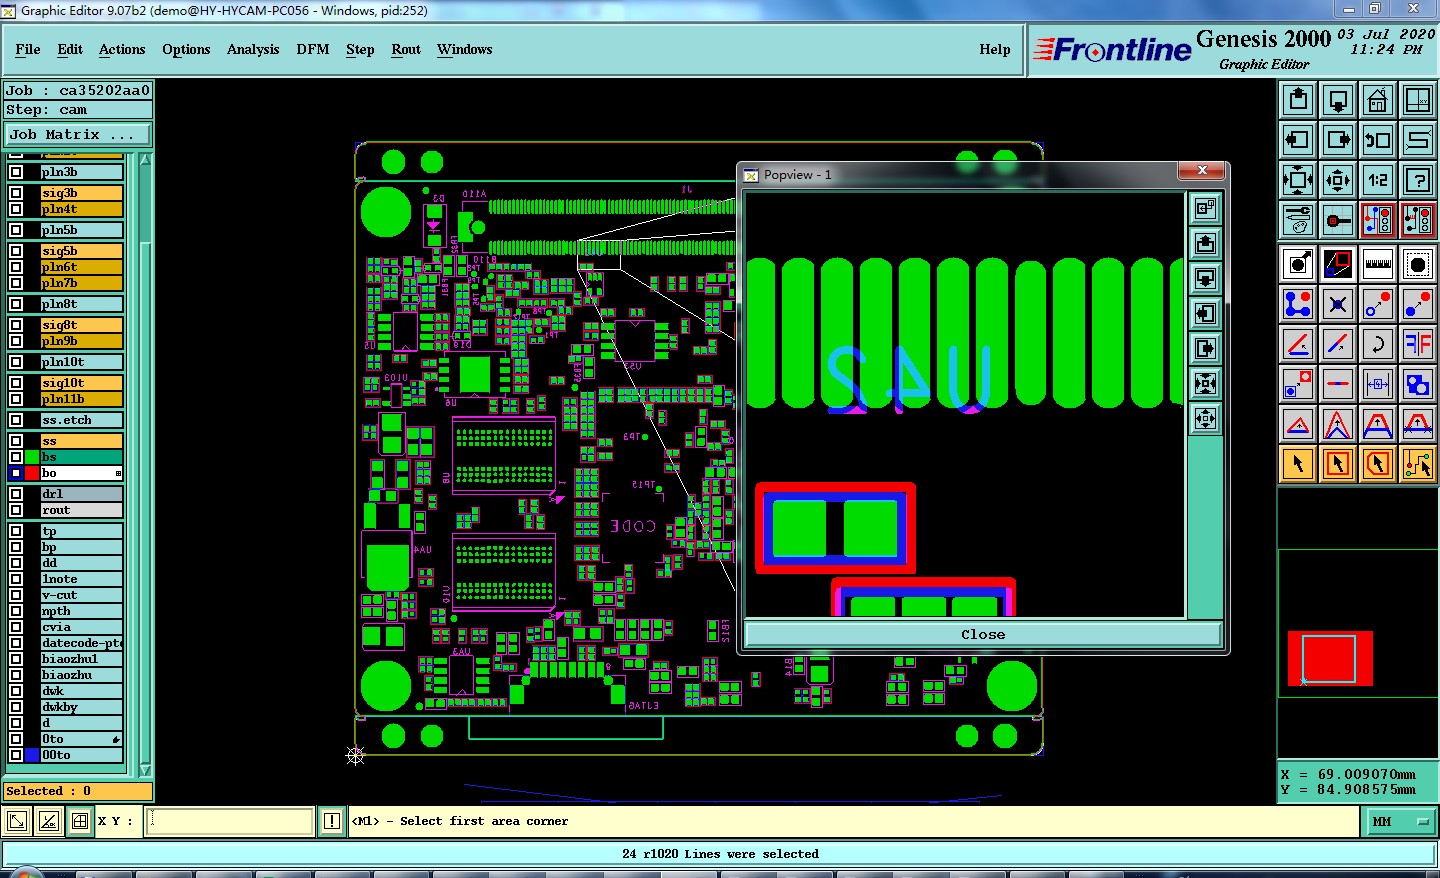
Task: Open the Help menu button
Action: tap(995, 49)
